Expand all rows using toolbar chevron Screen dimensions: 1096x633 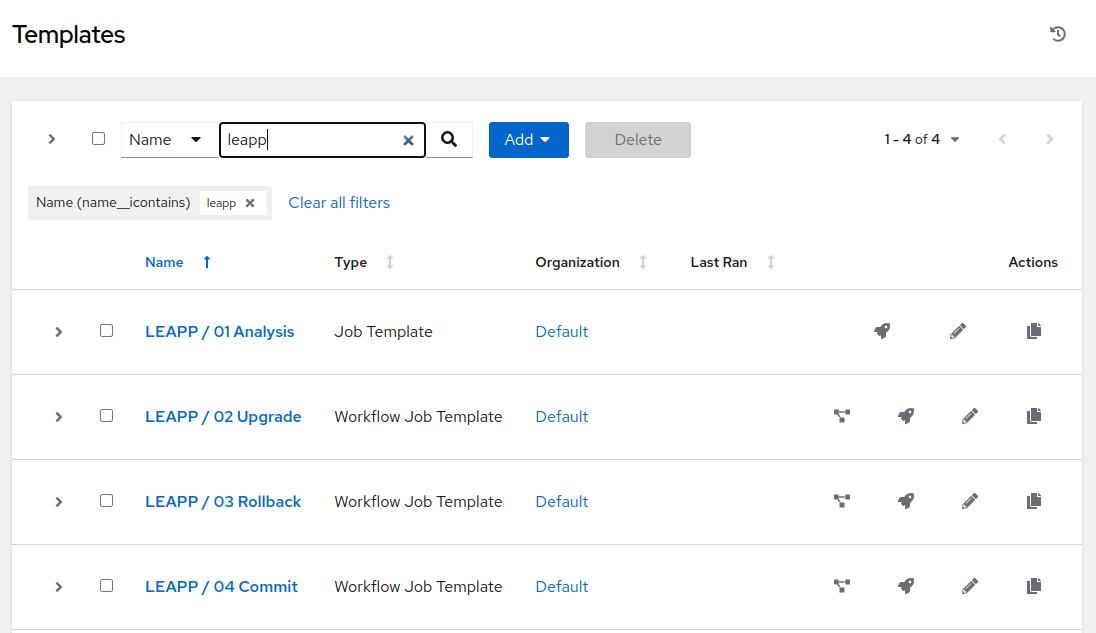[52, 139]
